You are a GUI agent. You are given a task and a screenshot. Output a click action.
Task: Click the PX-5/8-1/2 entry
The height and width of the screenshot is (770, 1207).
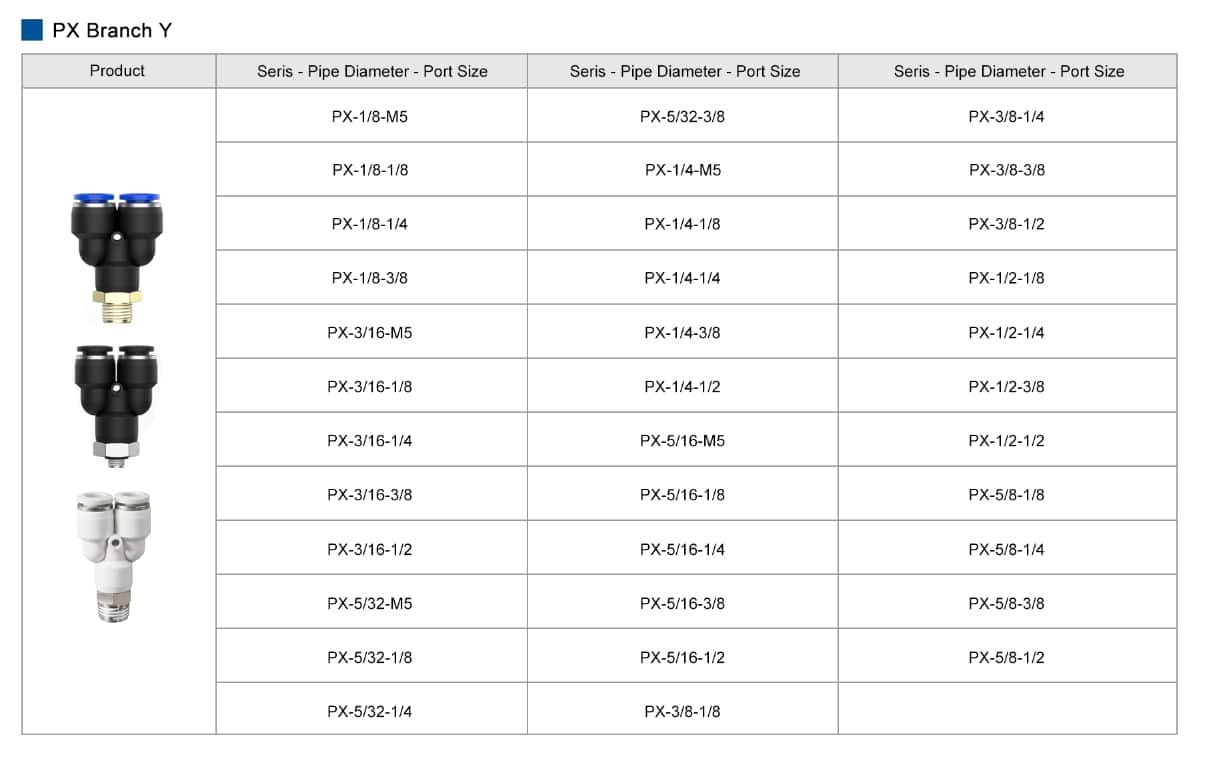click(1006, 657)
